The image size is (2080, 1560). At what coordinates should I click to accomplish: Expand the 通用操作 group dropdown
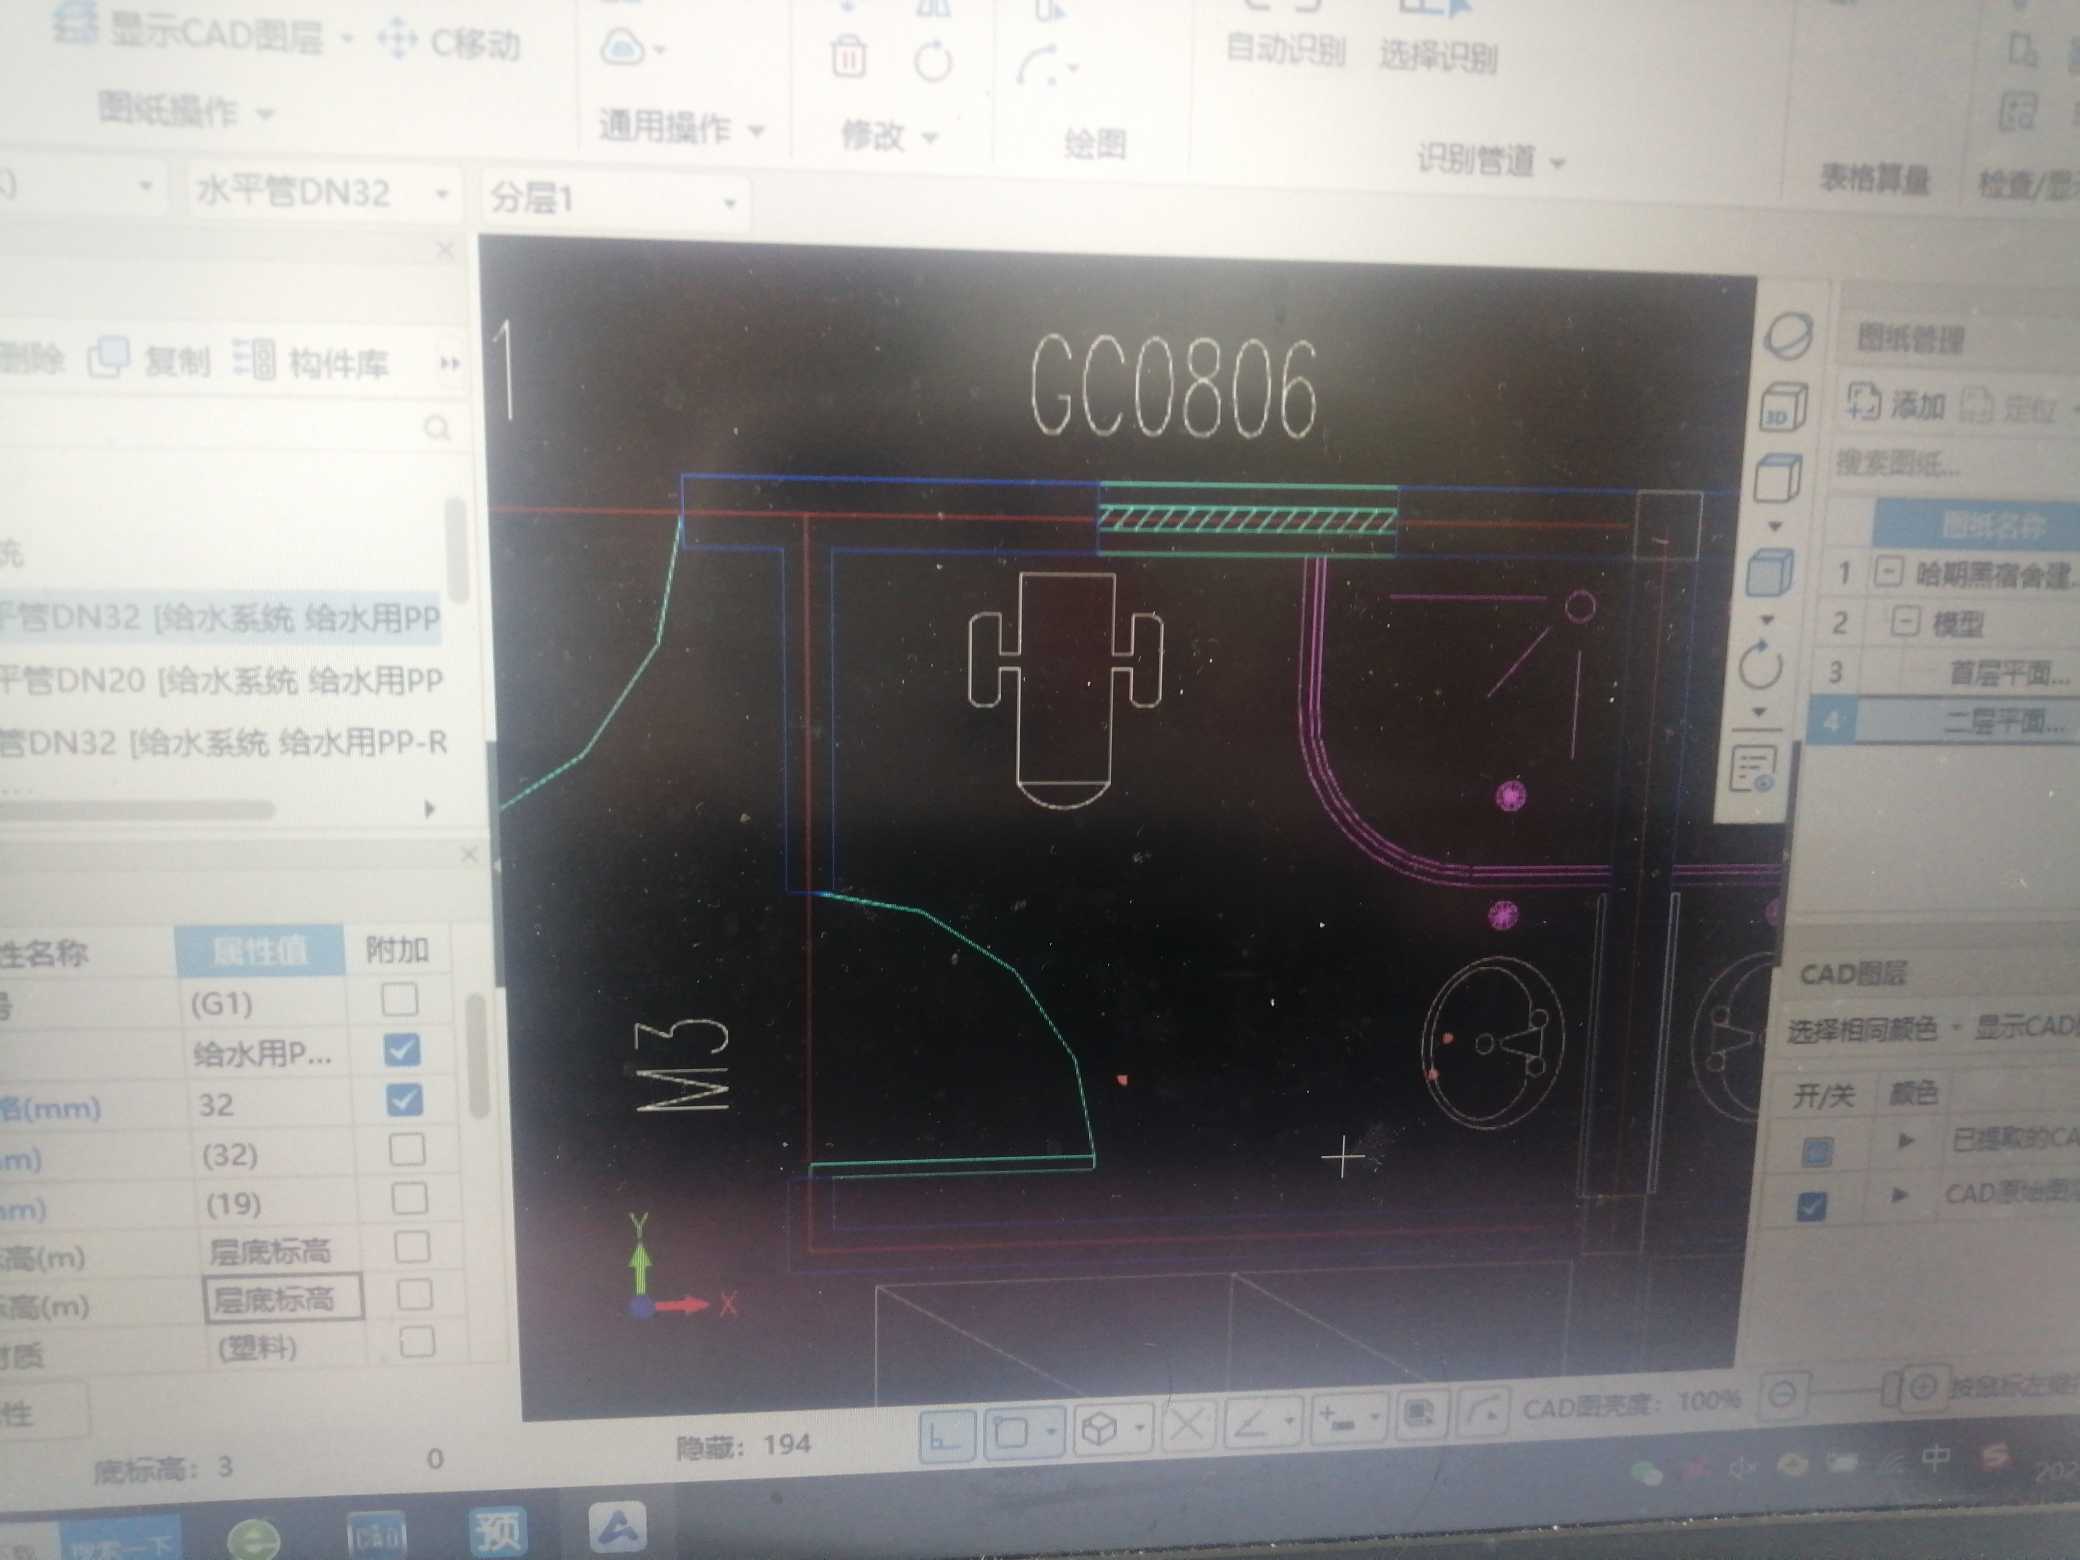point(756,131)
